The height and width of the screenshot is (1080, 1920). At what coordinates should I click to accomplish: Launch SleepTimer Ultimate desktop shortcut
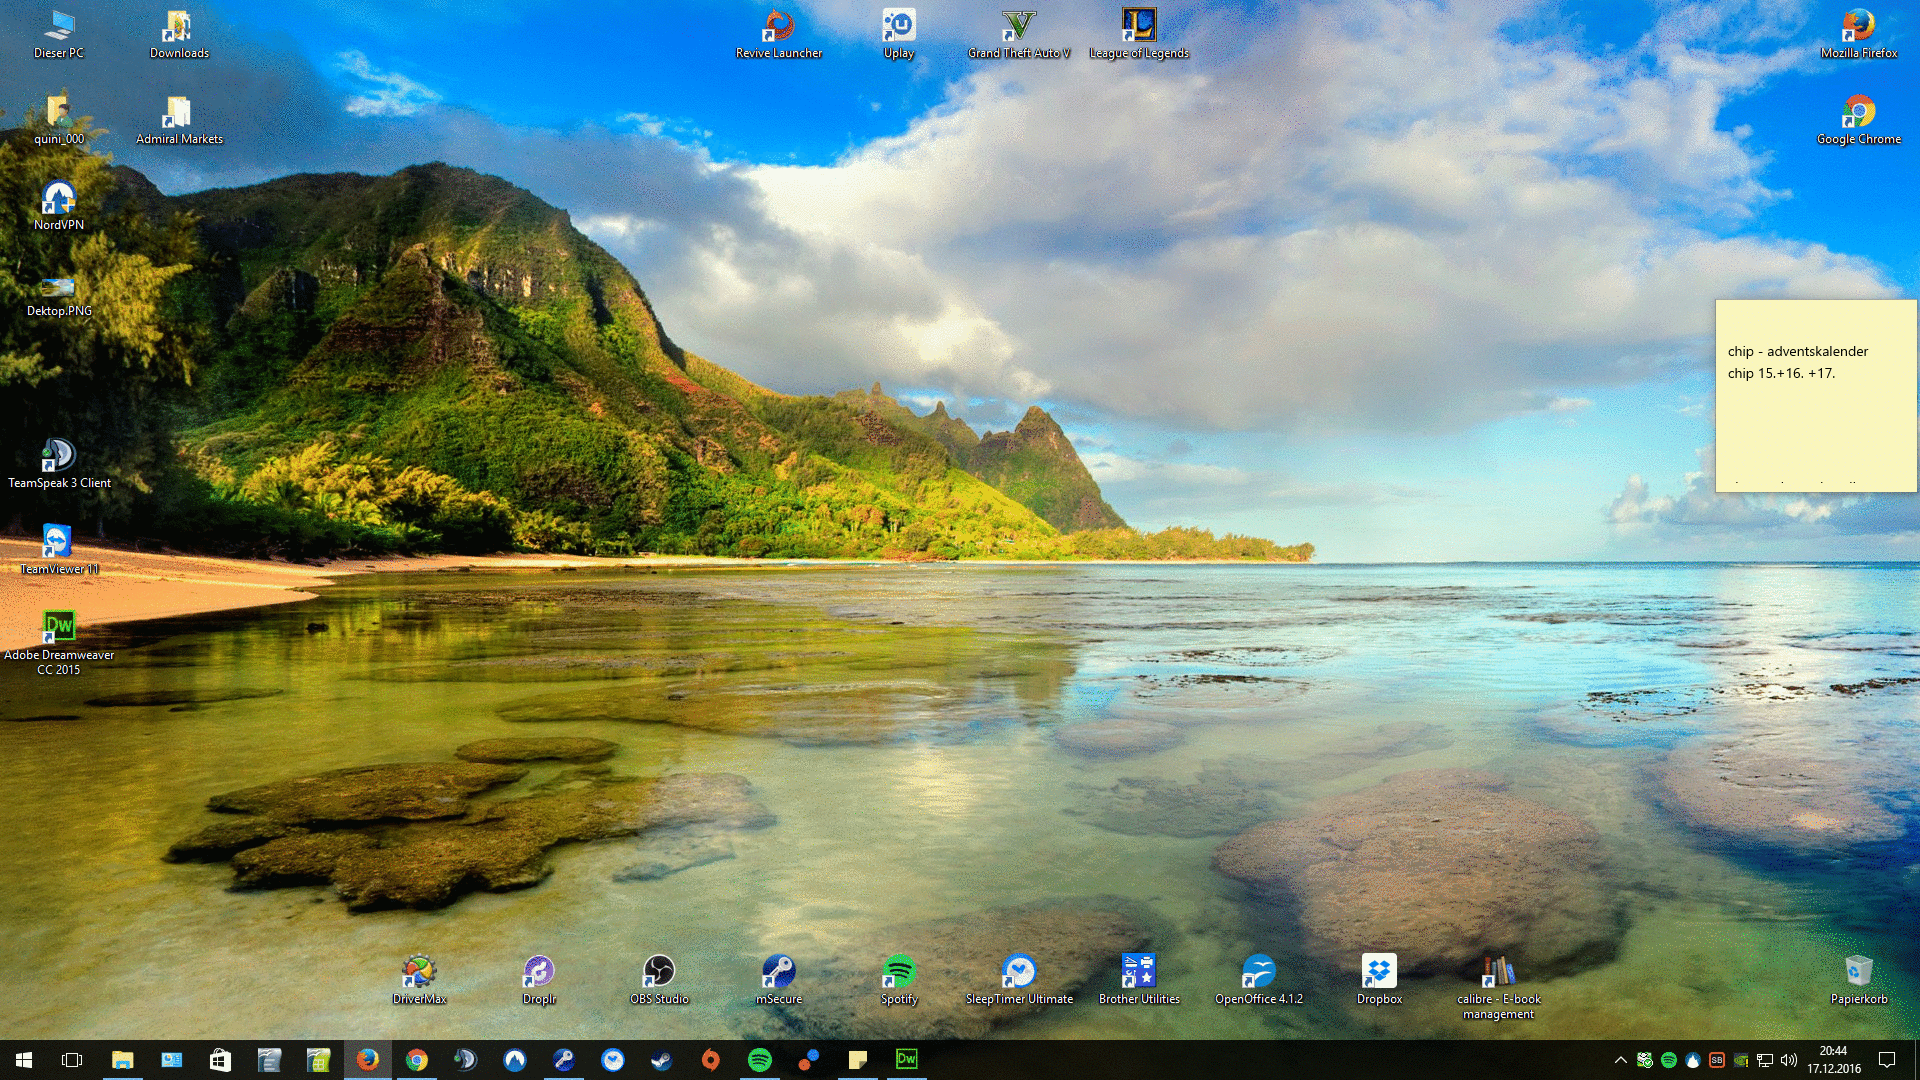[x=1019, y=980]
